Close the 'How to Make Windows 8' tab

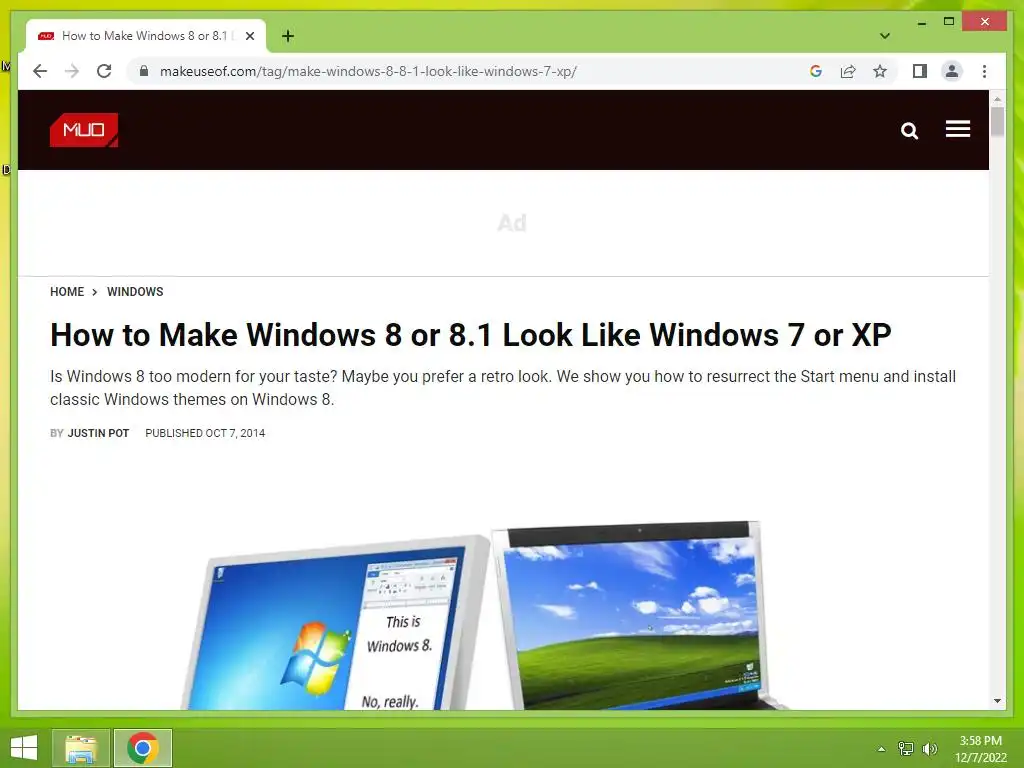pos(250,36)
